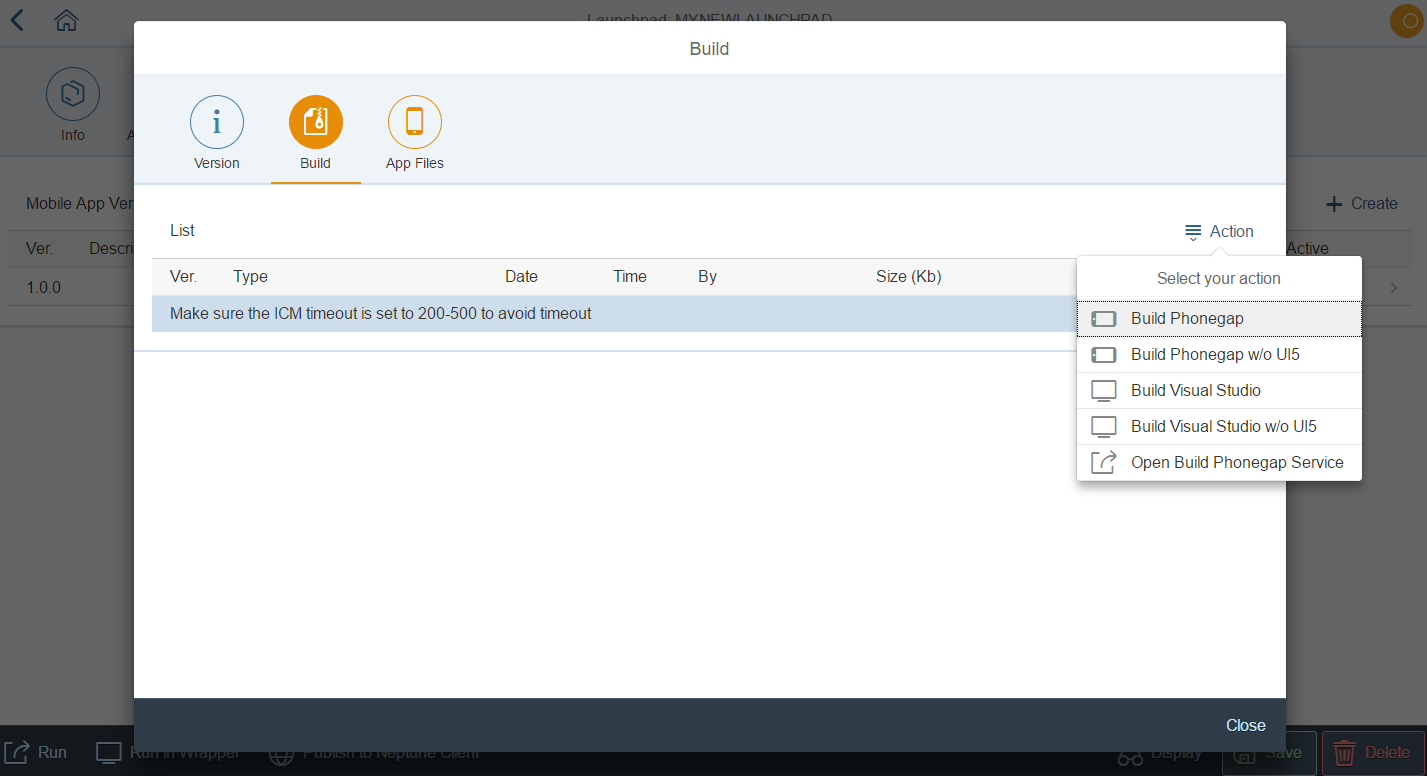Click Create to add version
Viewport: 1427px width, 776px height.
1361,204
